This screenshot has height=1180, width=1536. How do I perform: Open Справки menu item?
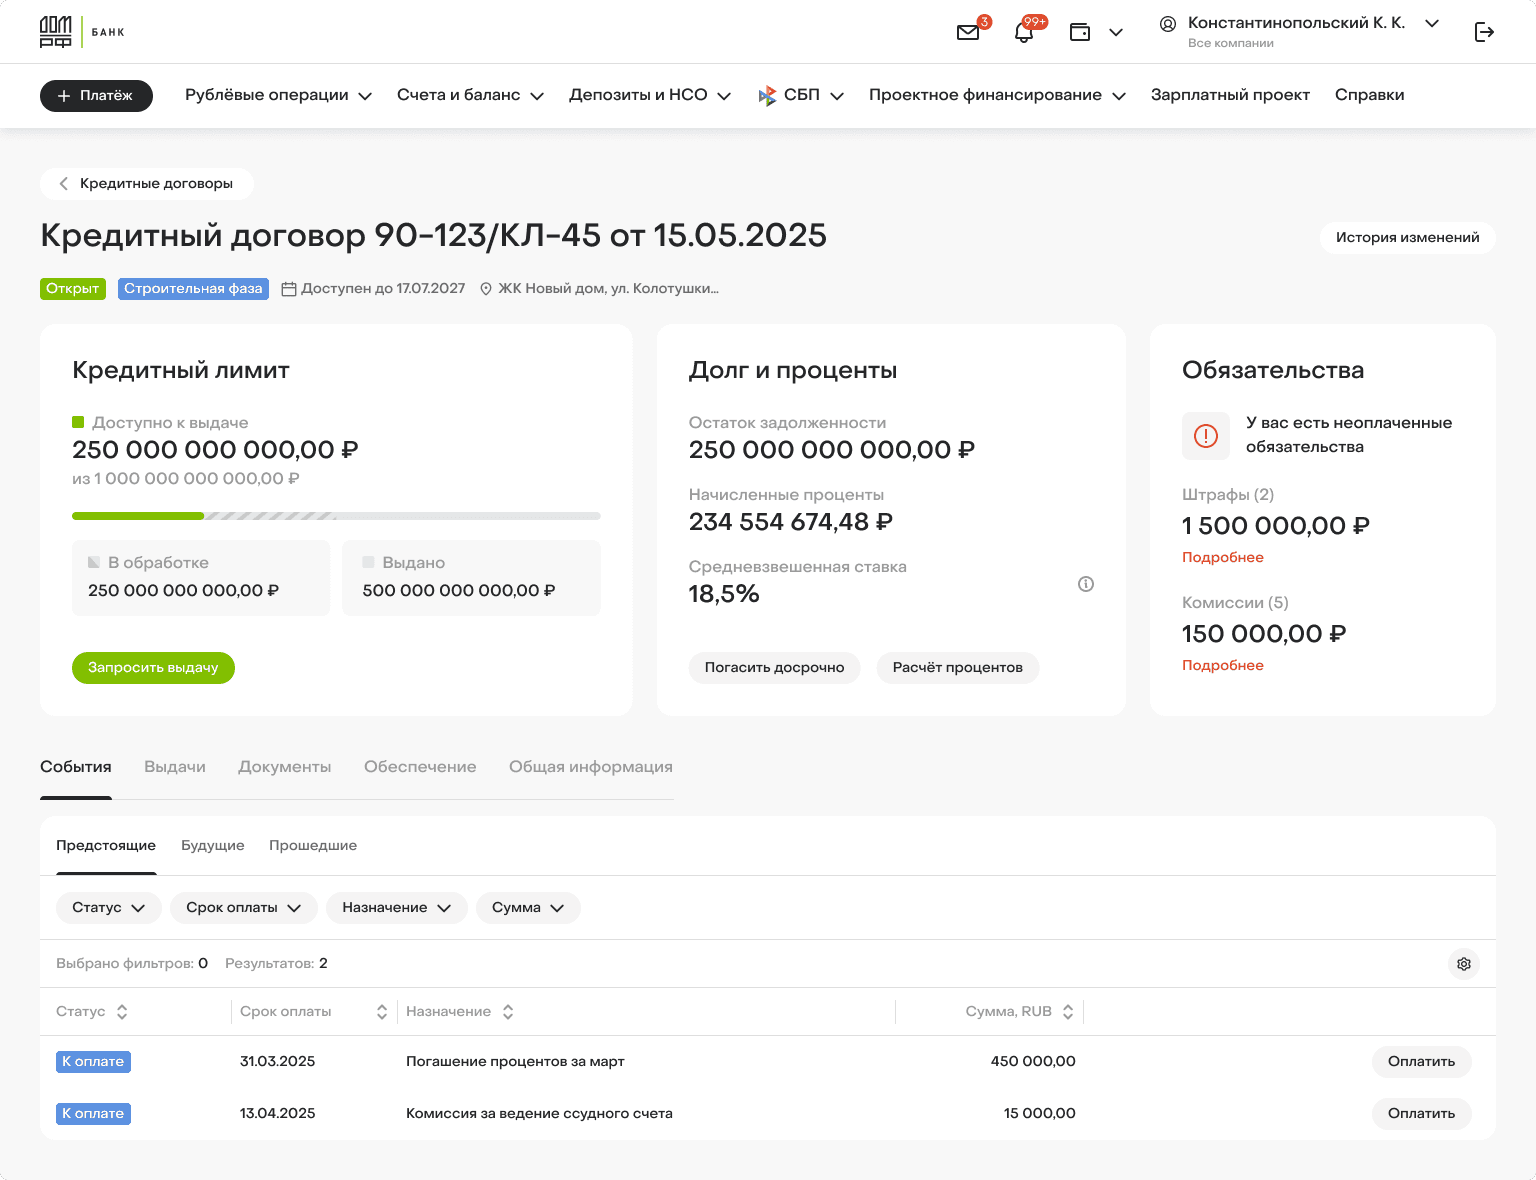(1369, 95)
